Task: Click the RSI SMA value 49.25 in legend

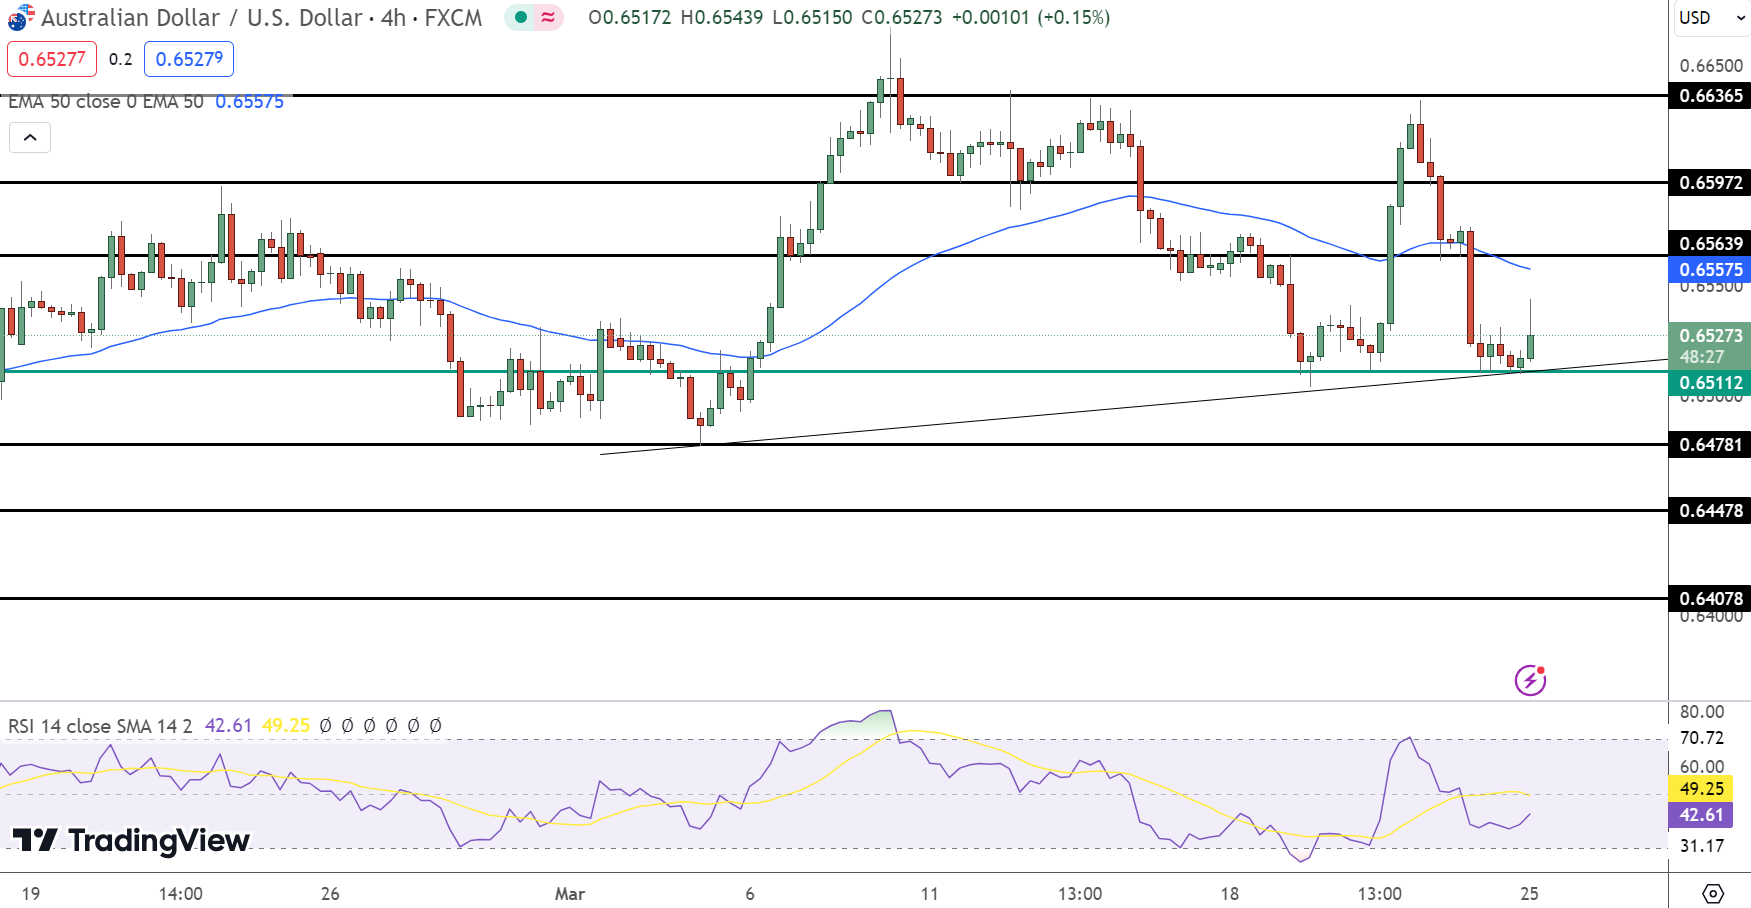Action: [286, 726]
